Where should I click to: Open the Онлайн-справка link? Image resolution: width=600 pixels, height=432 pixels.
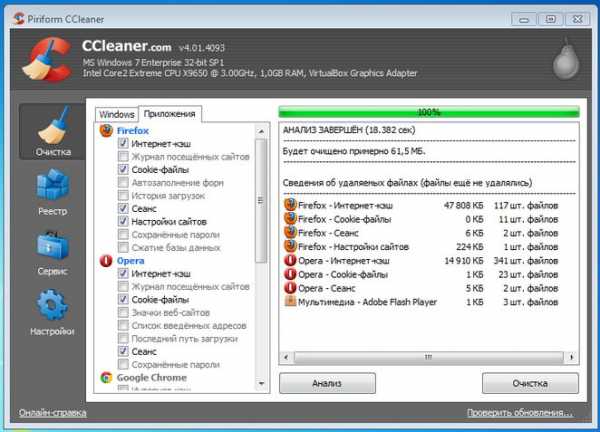[52, 412]
